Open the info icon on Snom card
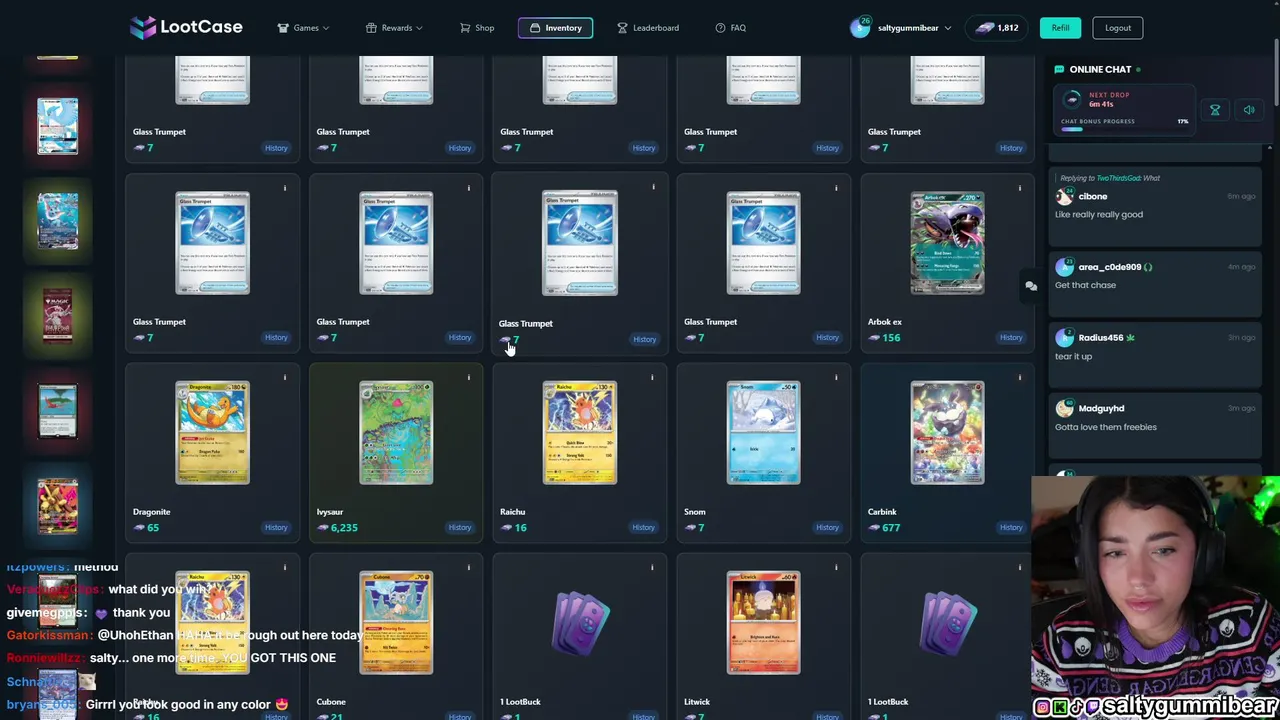 [836, 377]
